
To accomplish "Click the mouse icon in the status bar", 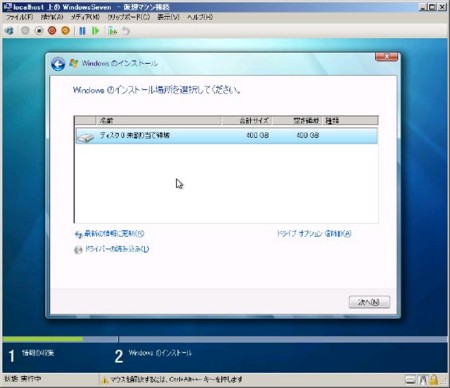I will coord(423,379).
